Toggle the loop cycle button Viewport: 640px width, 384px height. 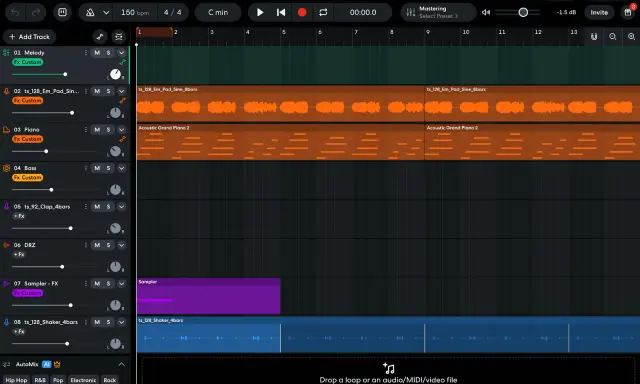click(x=323, y=12)
